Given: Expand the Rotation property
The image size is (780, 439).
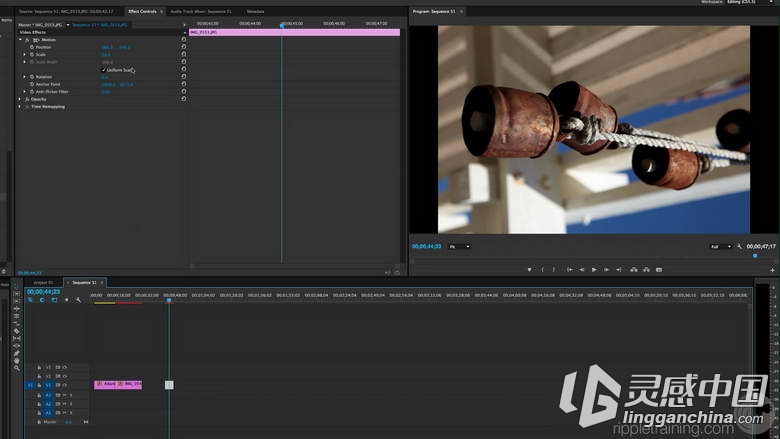Looking at the screenshot, I should (24, 77).
